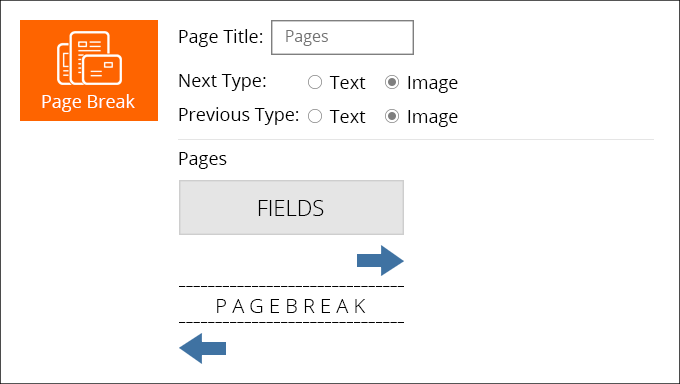Click the 'Text' label beside Previous Type
Viewport: 680px width, 384px height.
pos(347,117)
